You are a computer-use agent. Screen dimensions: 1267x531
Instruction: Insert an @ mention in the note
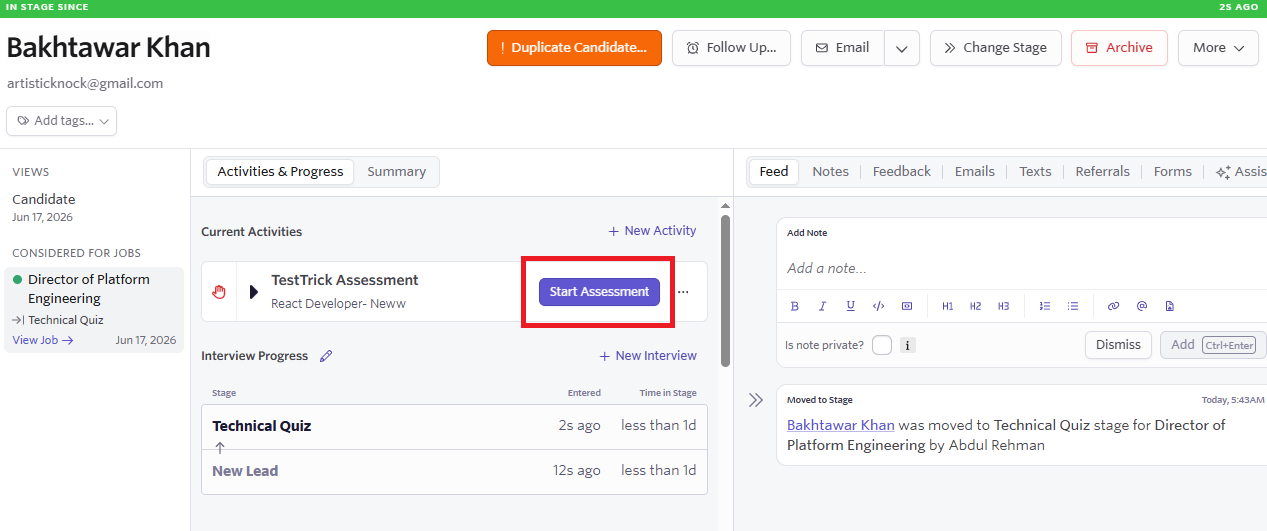pos(1141,306)
